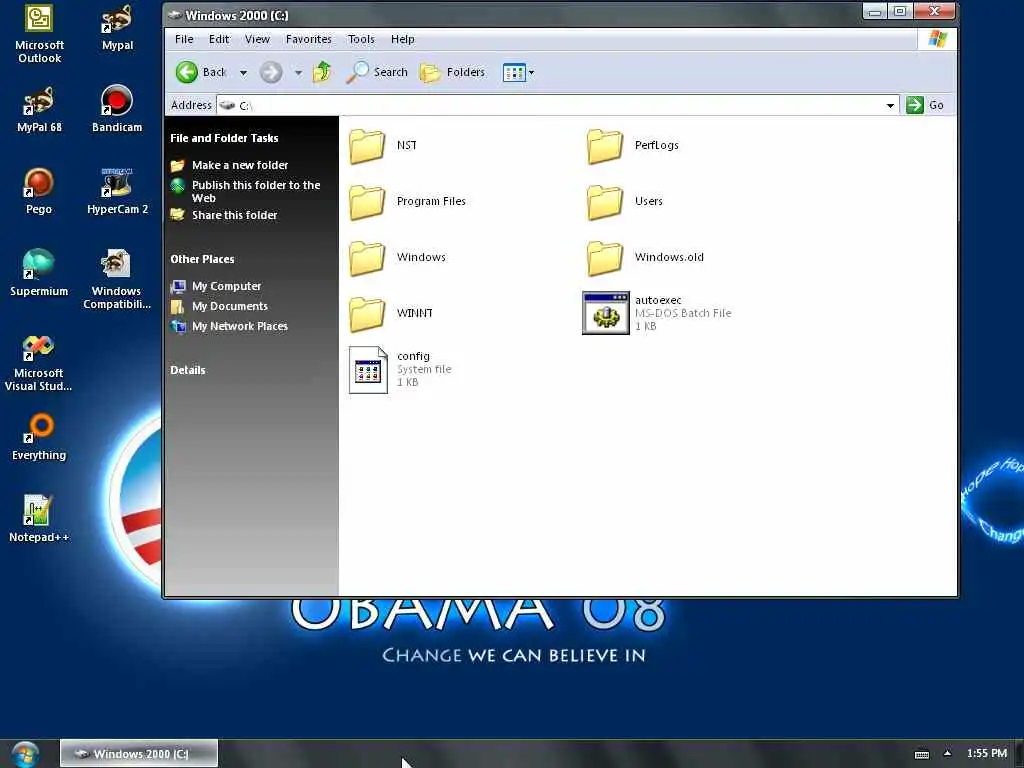
Task: Show hidden tray icons arrow
Action: (948, 753)
